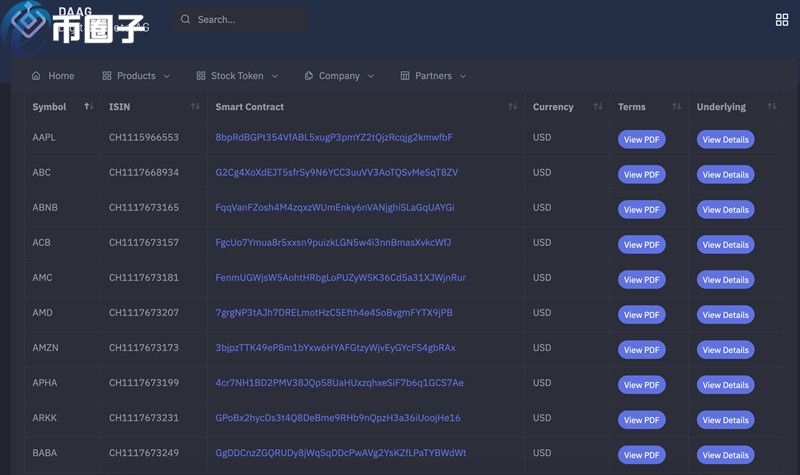Select ISIN CH1115966553 cell
Image resolution: width=800 pixels, height=475 pixels.
click(x=144, y=137)
